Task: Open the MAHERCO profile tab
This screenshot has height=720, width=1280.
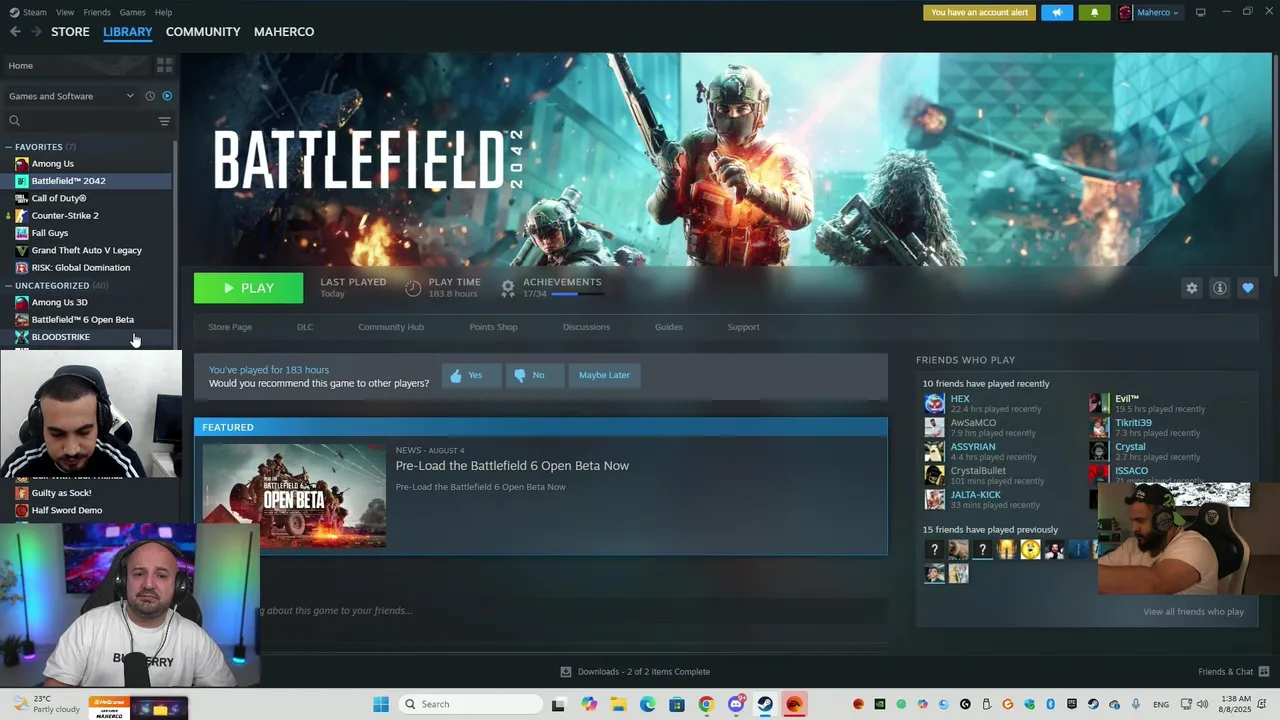Action: click(x=284, y=32)
